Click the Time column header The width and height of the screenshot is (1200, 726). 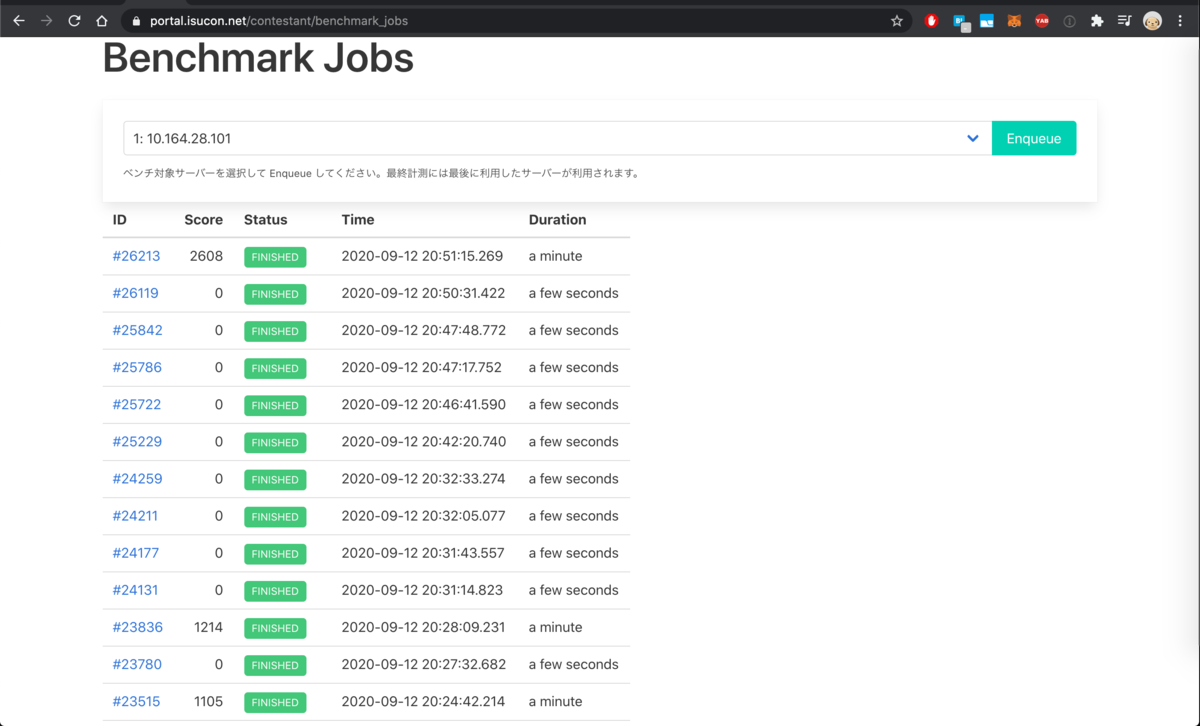click(x=358, y=219)
